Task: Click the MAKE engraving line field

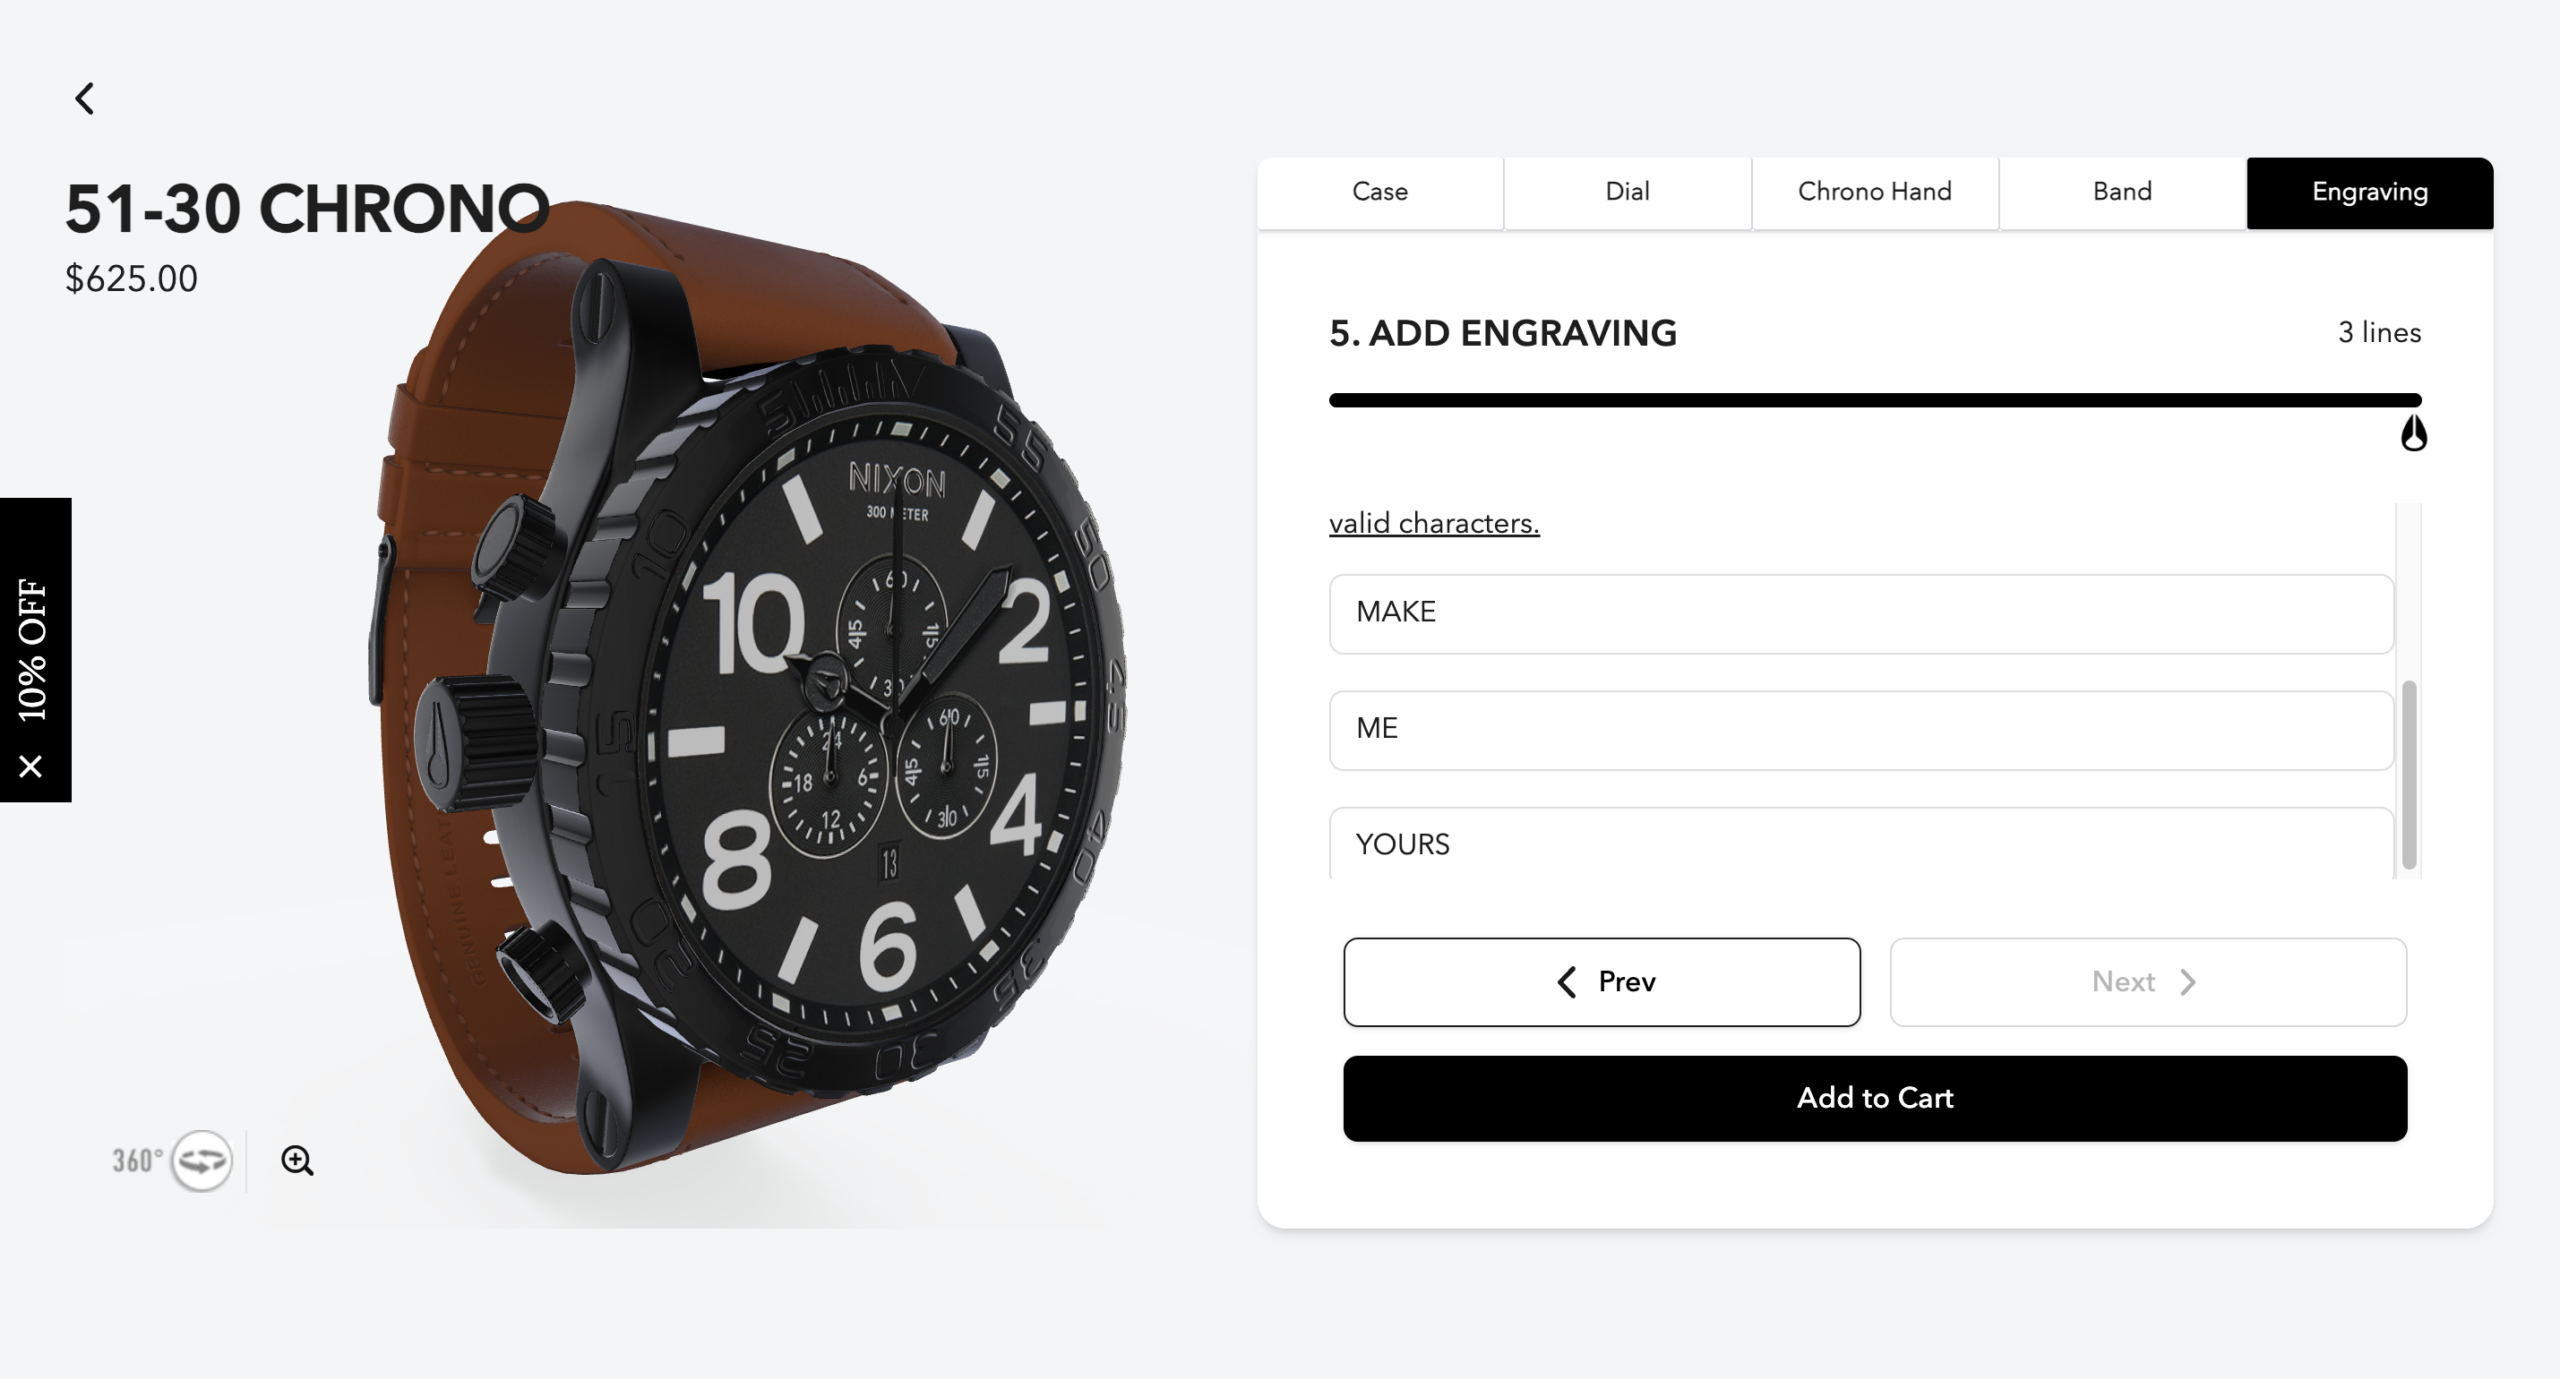Action: (x=1861, y=613)
